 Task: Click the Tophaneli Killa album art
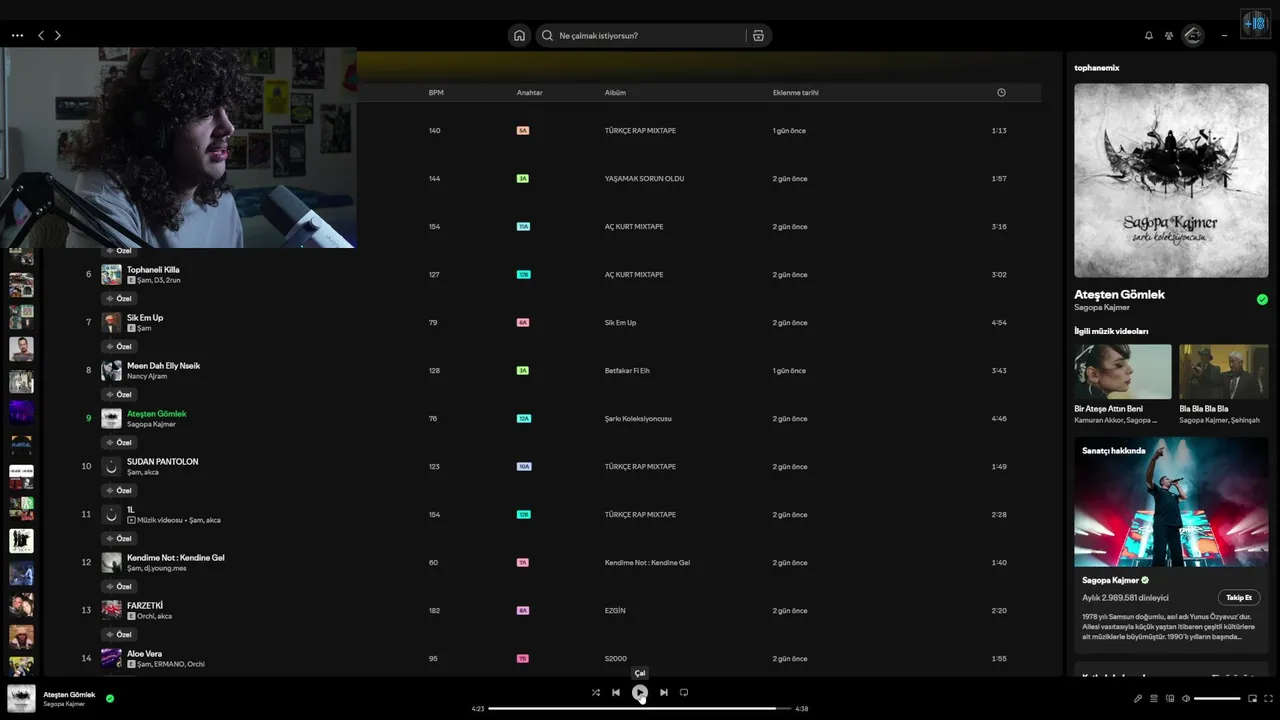click(111, 274)
